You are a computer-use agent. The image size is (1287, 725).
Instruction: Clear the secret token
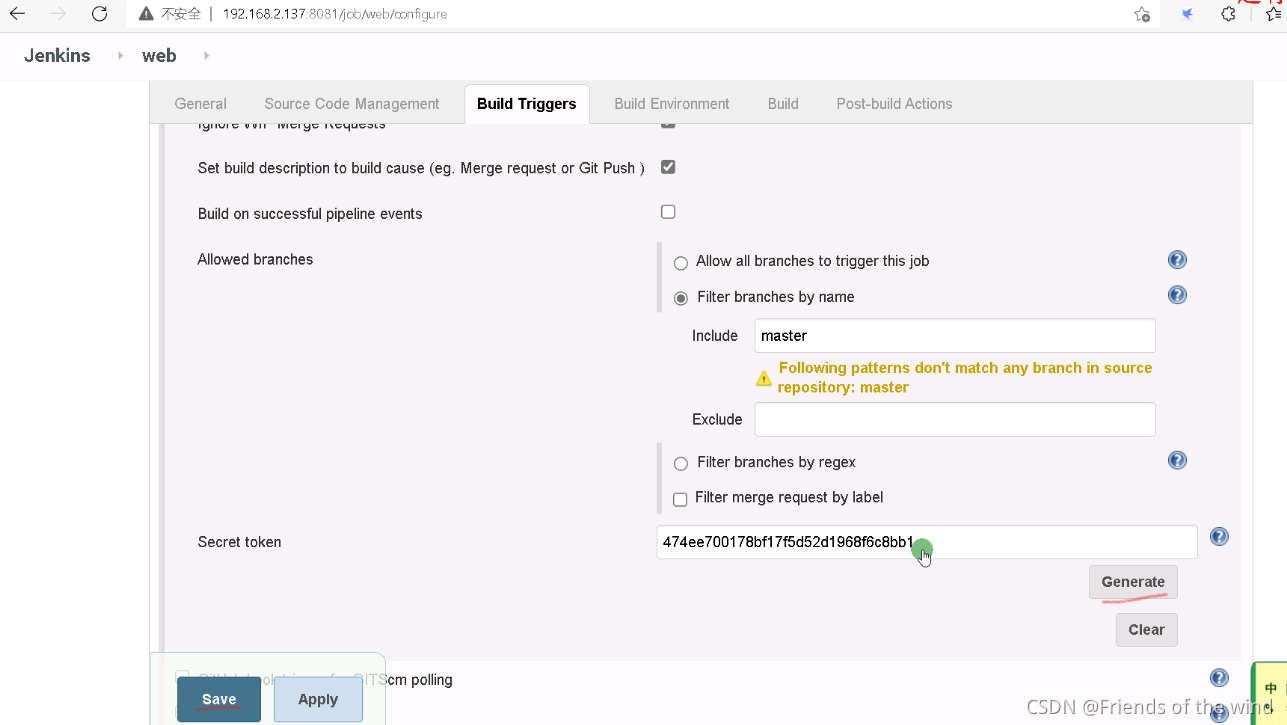(1146, 630)
